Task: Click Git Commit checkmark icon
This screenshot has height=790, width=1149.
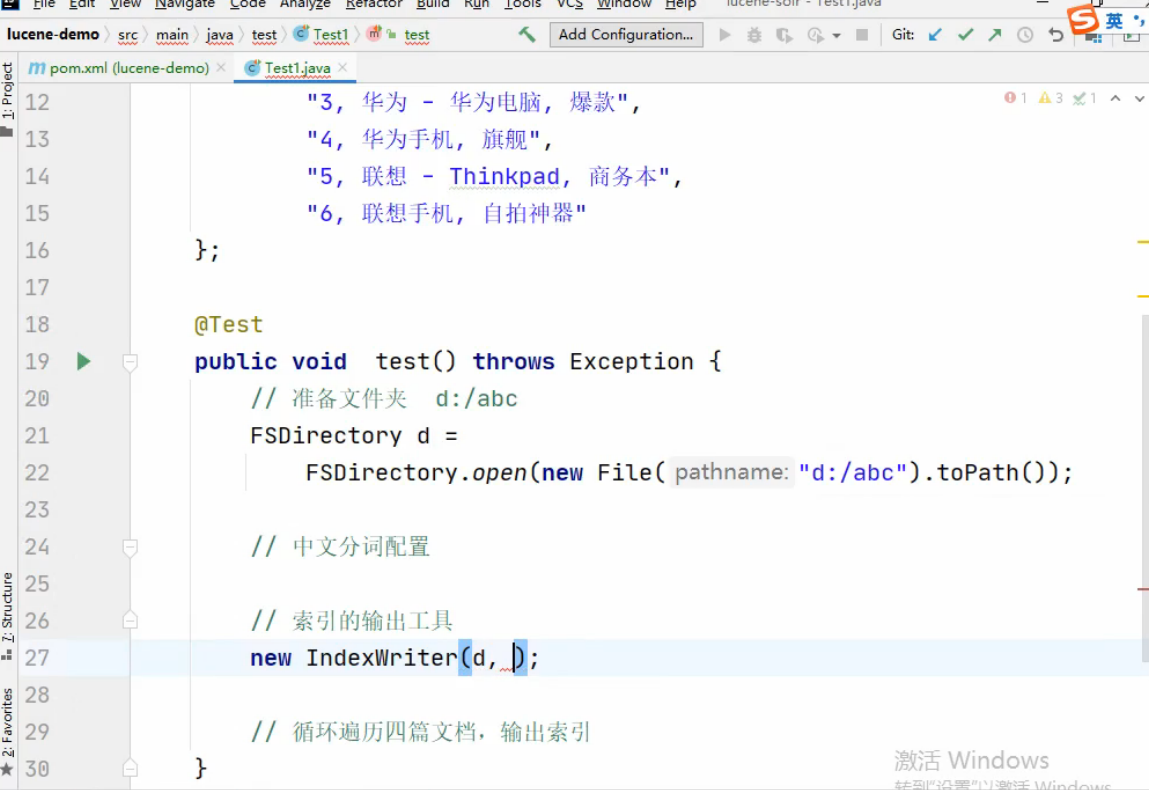Action: pos(965,34)
